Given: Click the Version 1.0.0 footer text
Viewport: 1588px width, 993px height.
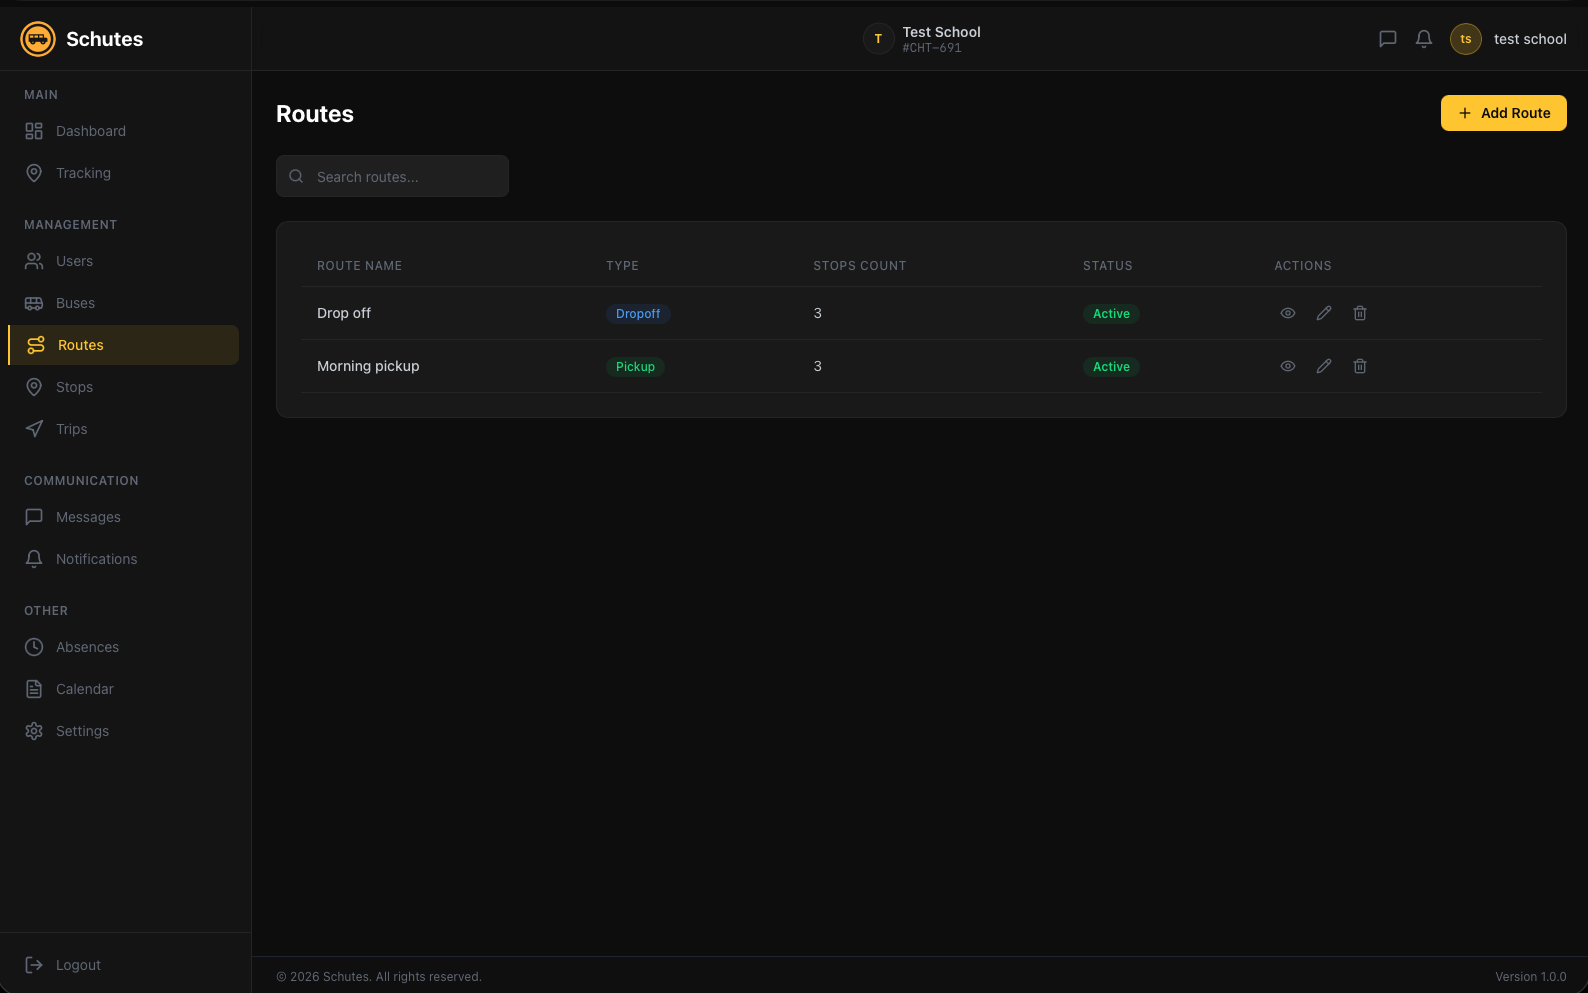Looking at the screenshot, I should point(1531,977).
